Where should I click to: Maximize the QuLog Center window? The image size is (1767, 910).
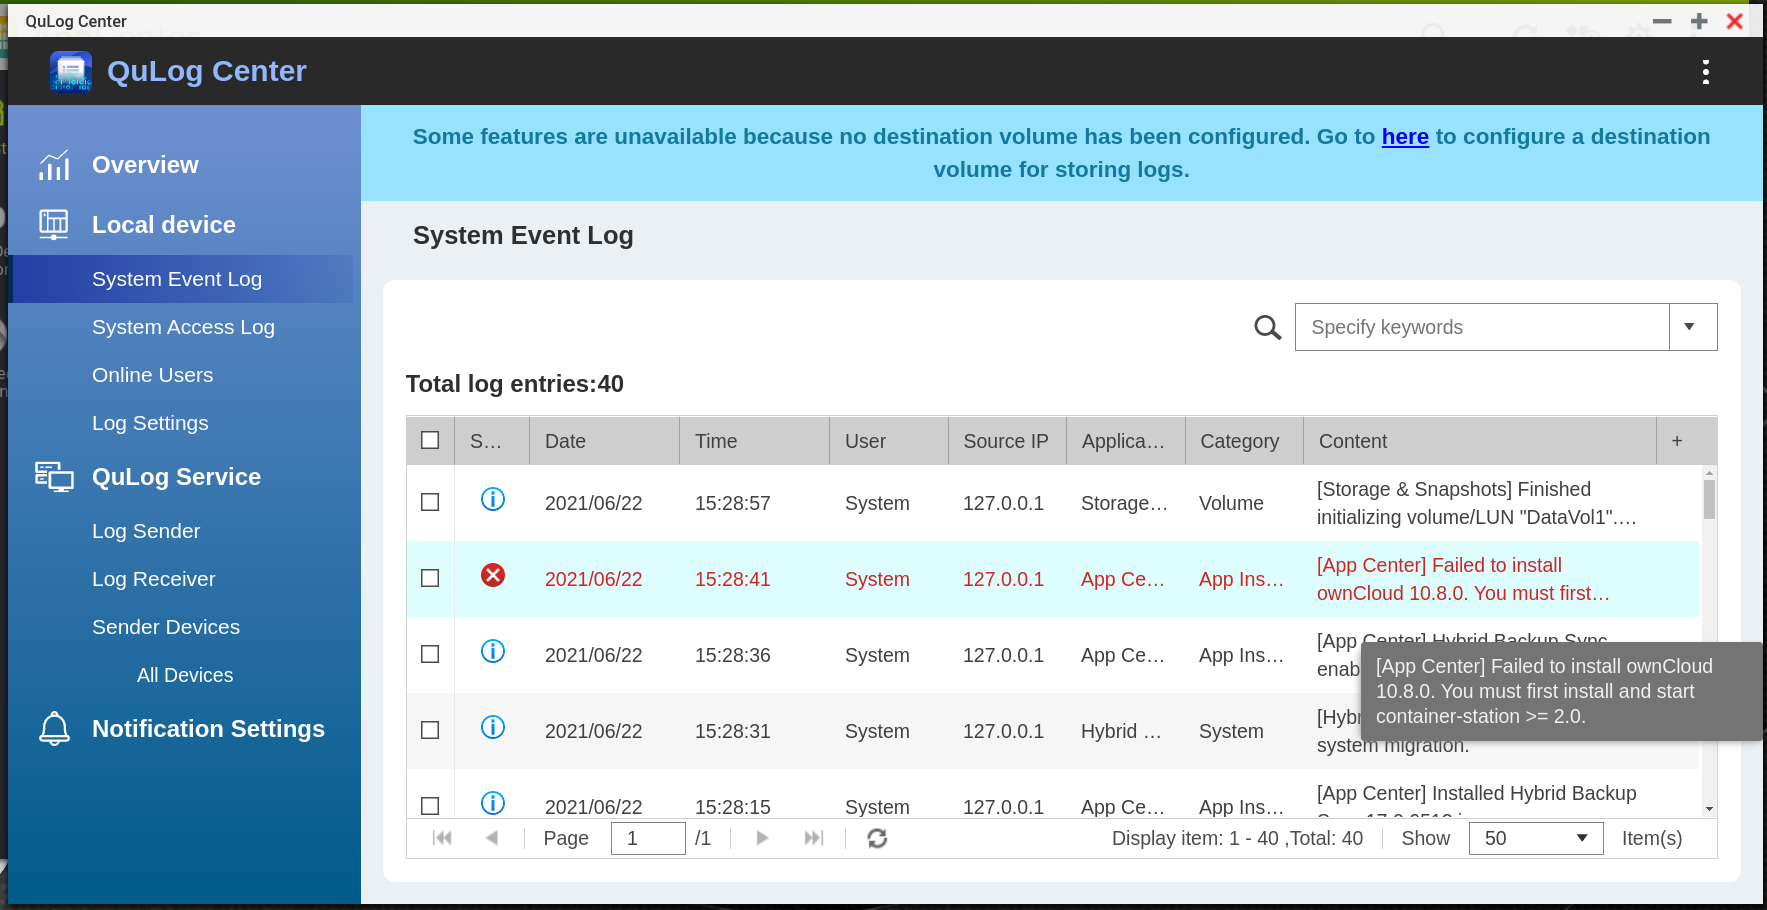[1699, 21]
